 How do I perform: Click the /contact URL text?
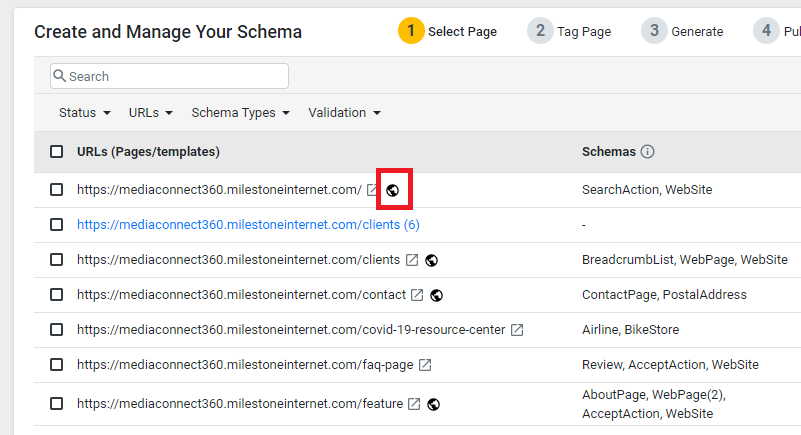(x=241, y=295)
